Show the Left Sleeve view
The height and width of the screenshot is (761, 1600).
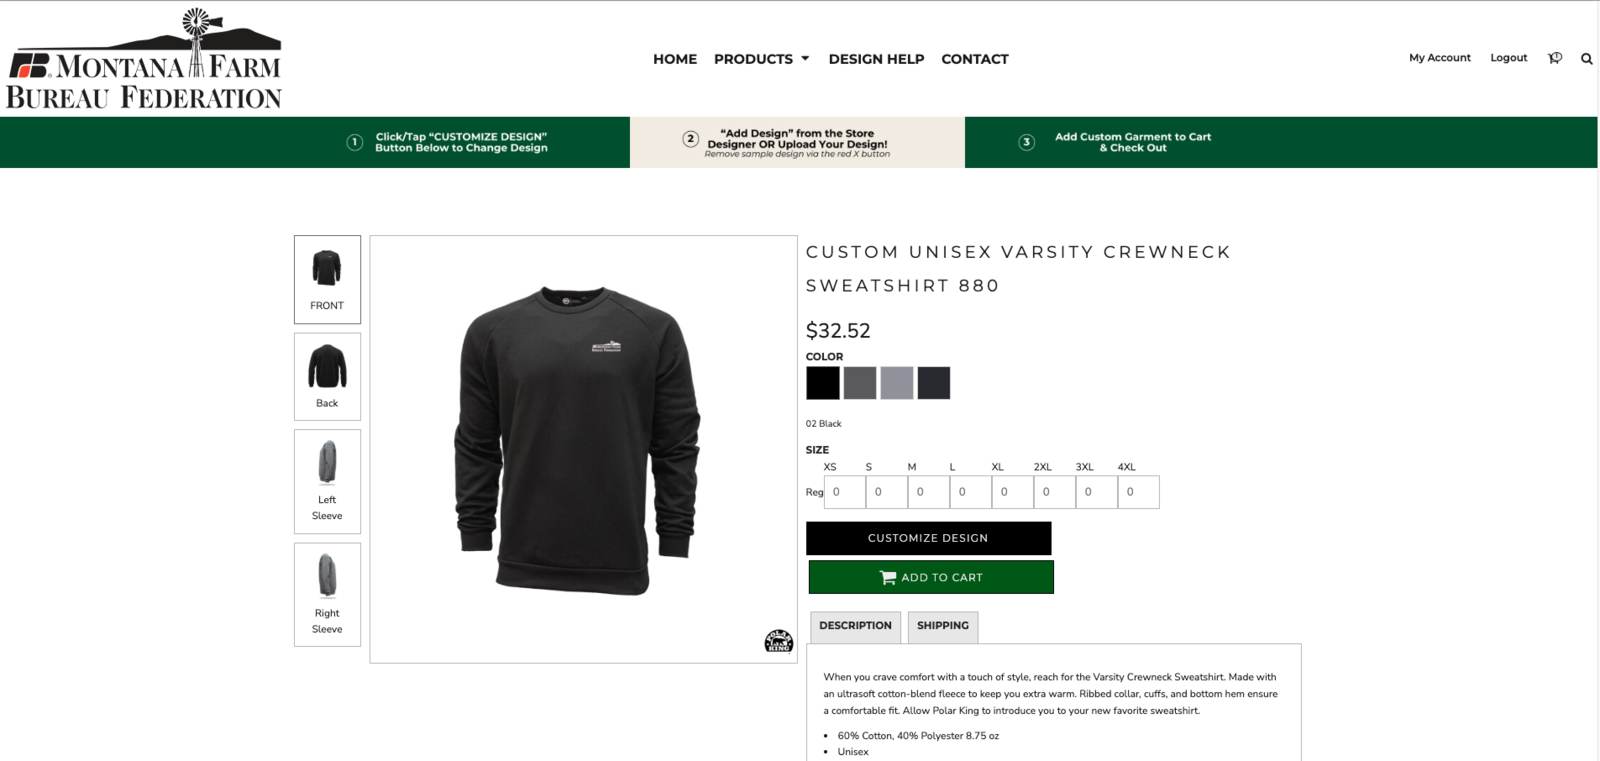coord(327,482)
